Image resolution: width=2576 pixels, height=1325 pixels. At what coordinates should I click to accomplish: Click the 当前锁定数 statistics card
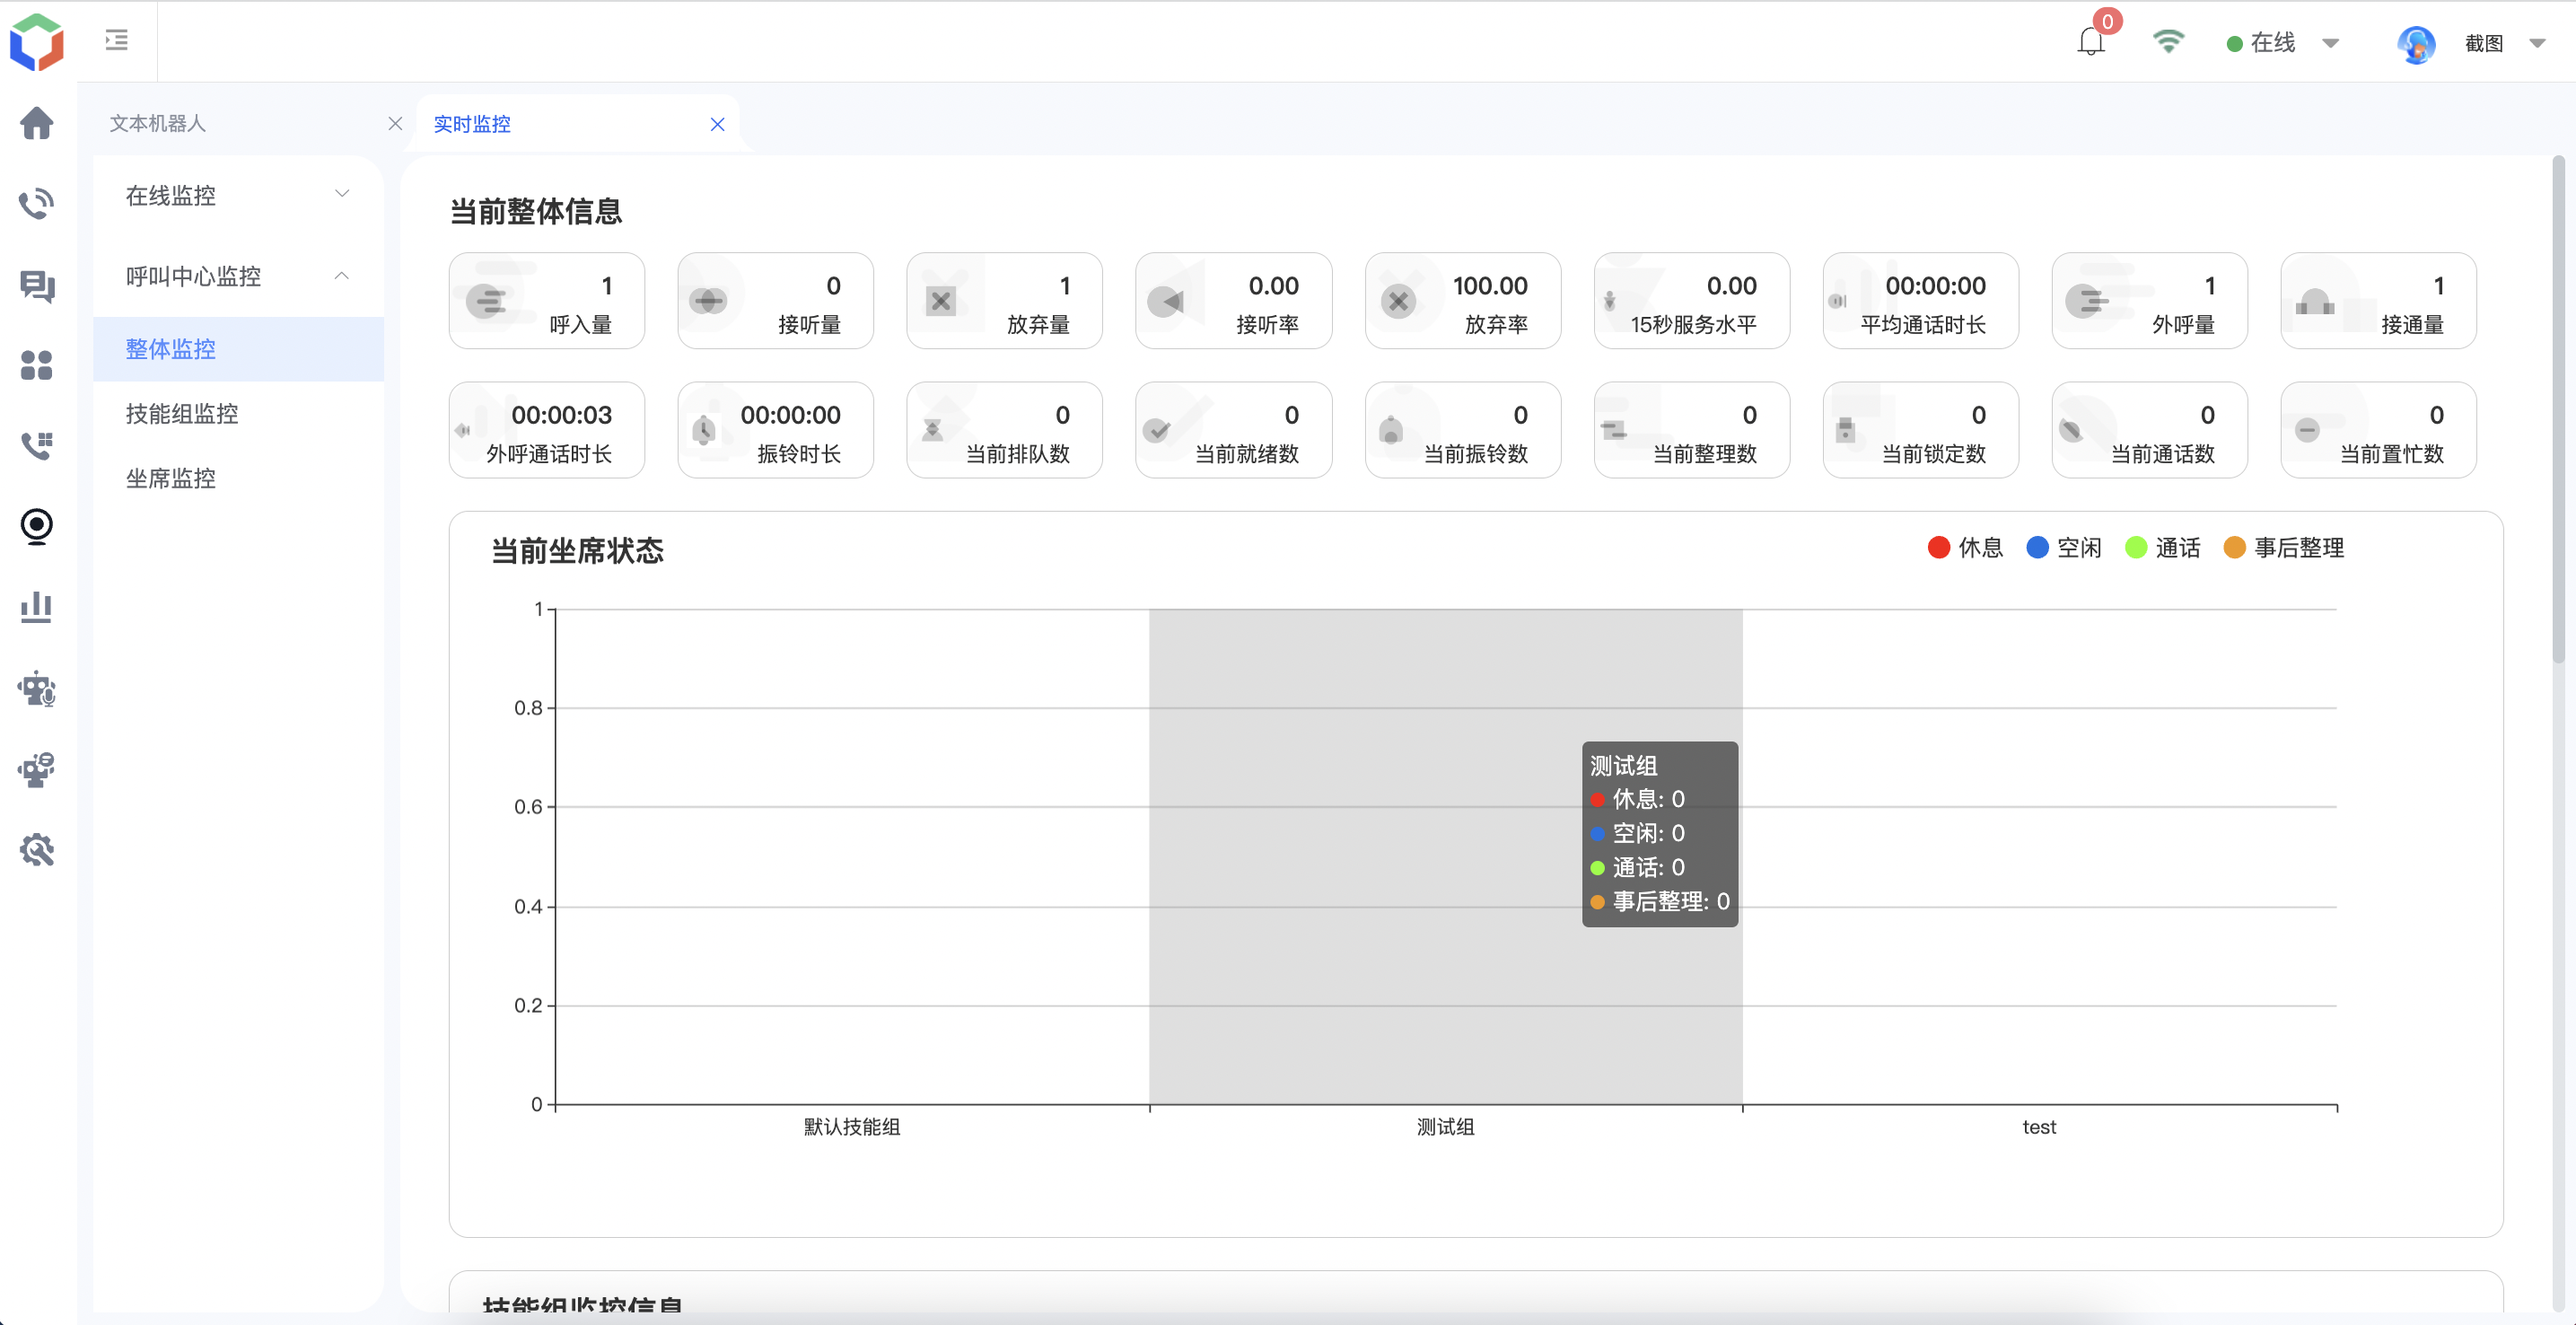(1920, 430)
